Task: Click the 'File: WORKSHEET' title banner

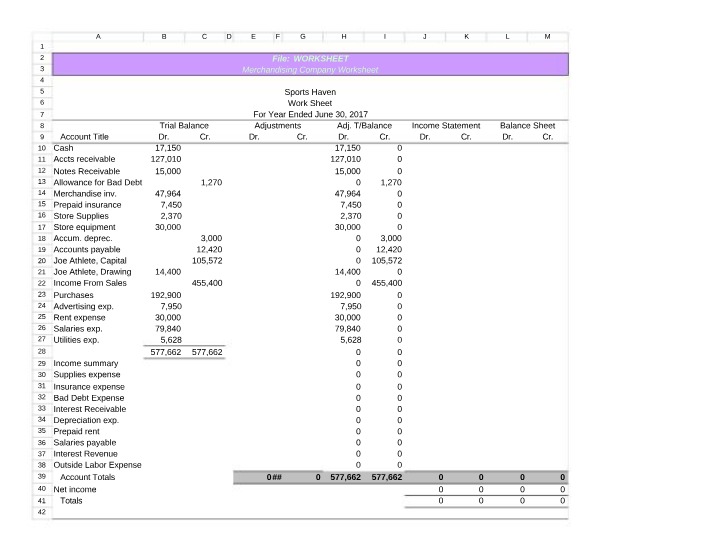Action: pos(310,59)
